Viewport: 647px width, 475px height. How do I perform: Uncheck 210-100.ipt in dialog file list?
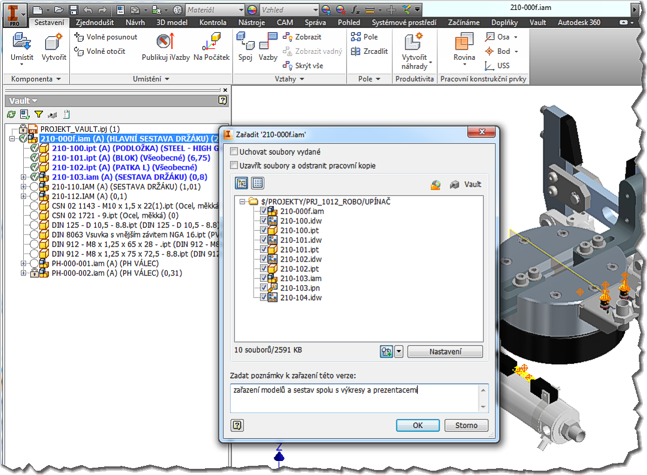pos(264,230)
